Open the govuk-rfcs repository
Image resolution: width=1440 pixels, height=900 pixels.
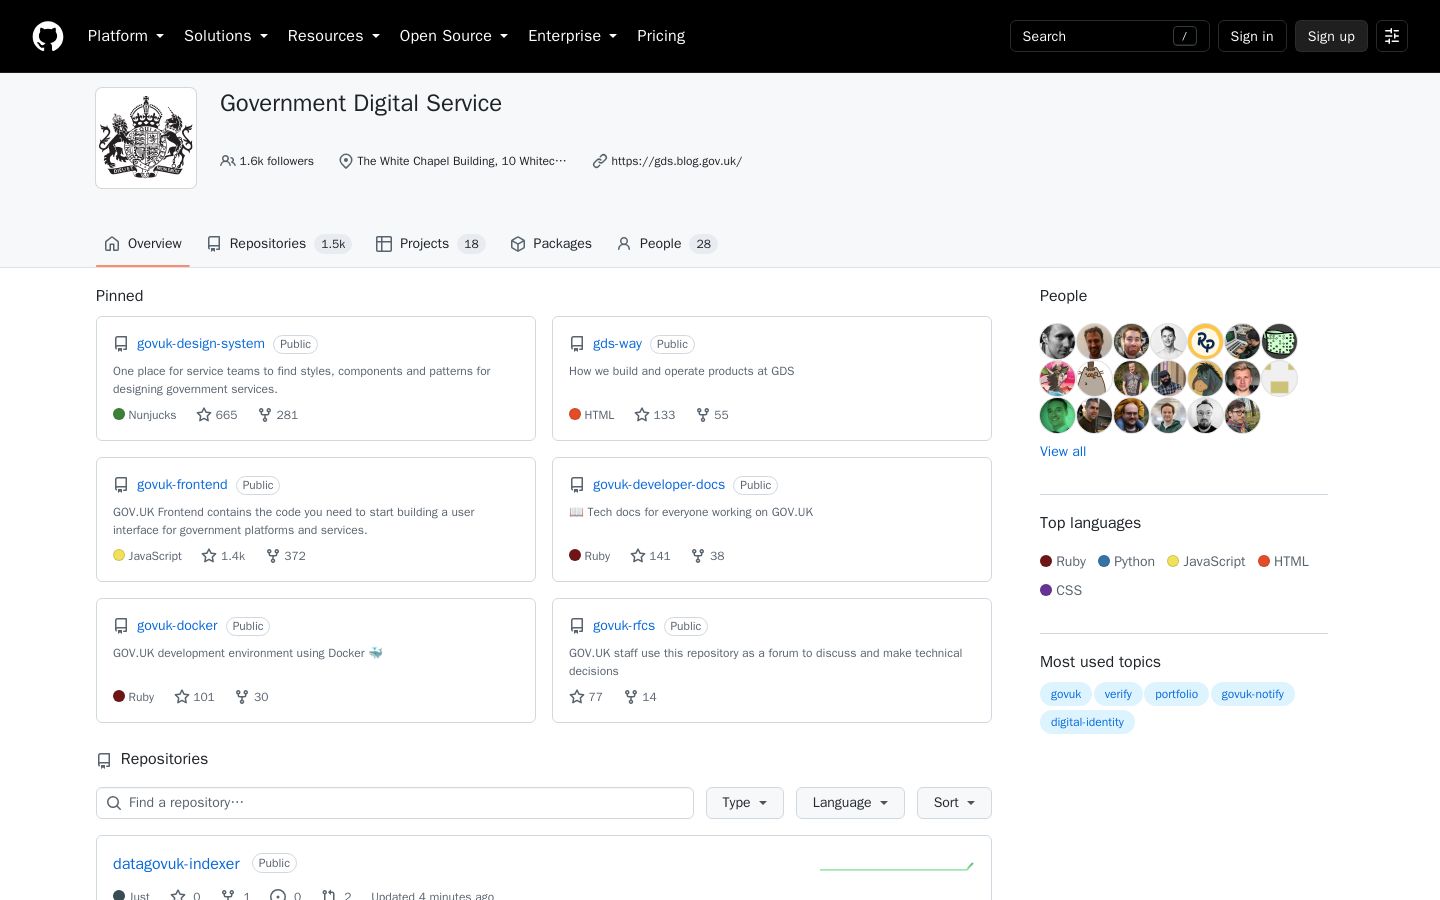tap(624, 625)
